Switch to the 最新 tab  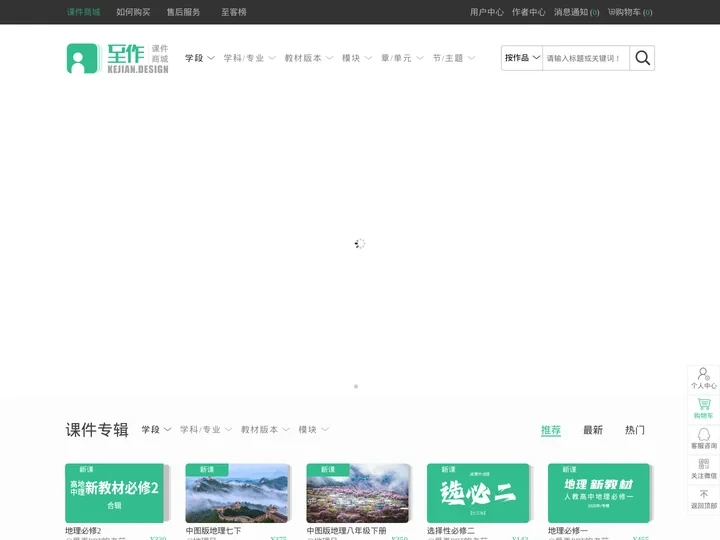pos(593,430)
